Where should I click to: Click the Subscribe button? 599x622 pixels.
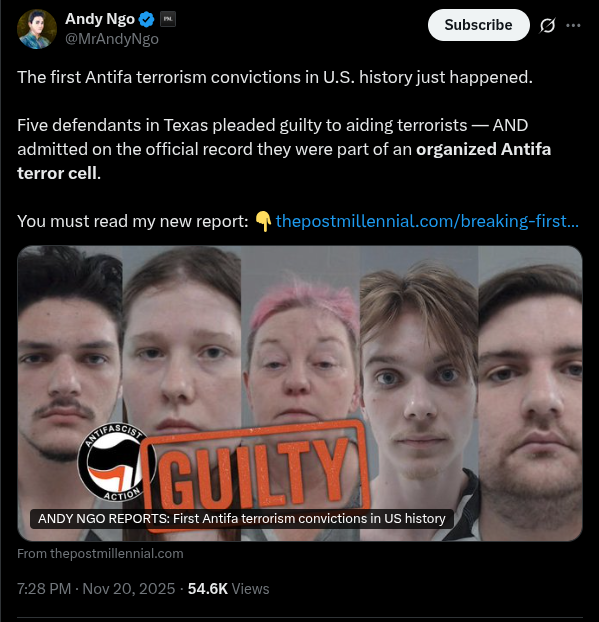coord(478,25)
